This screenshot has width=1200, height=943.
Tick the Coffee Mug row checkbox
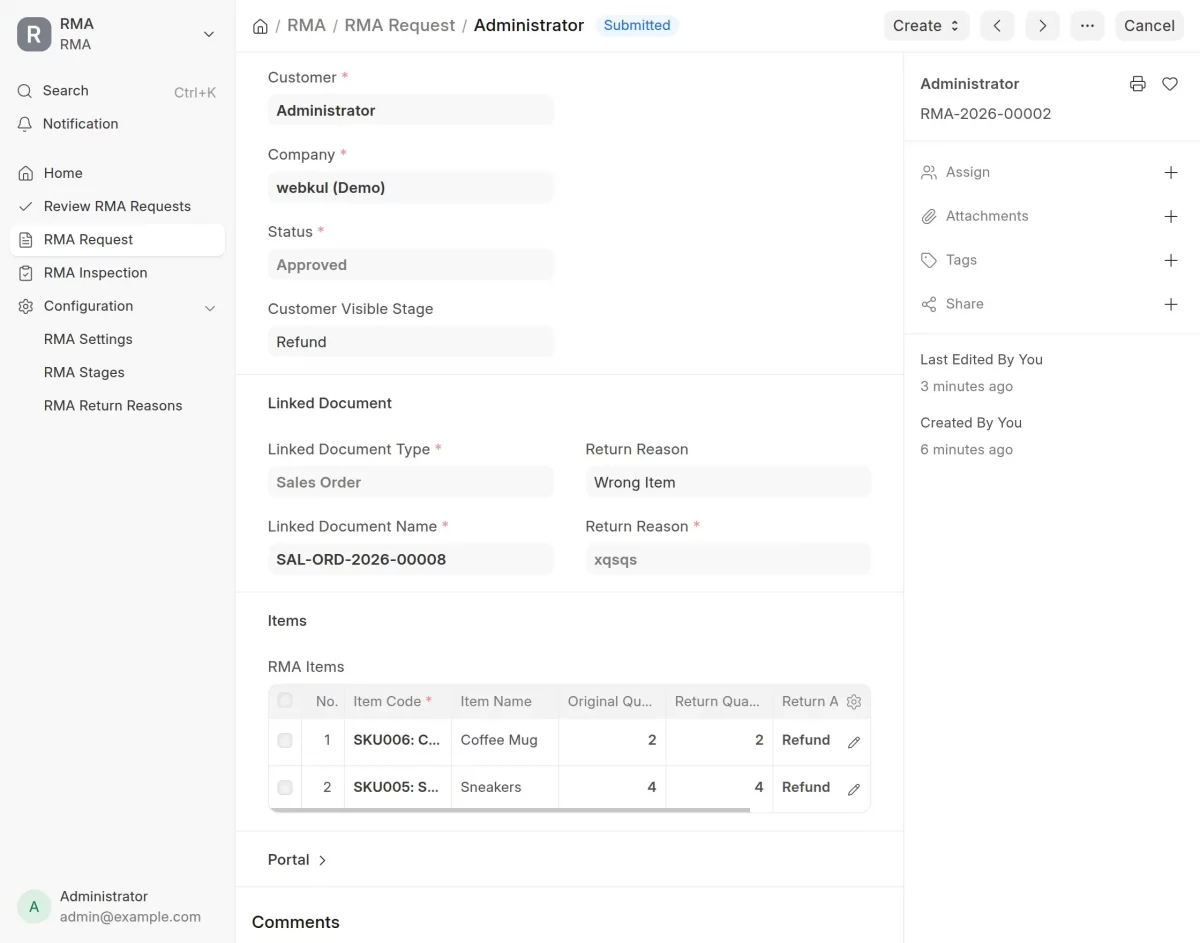click(285, 740)
